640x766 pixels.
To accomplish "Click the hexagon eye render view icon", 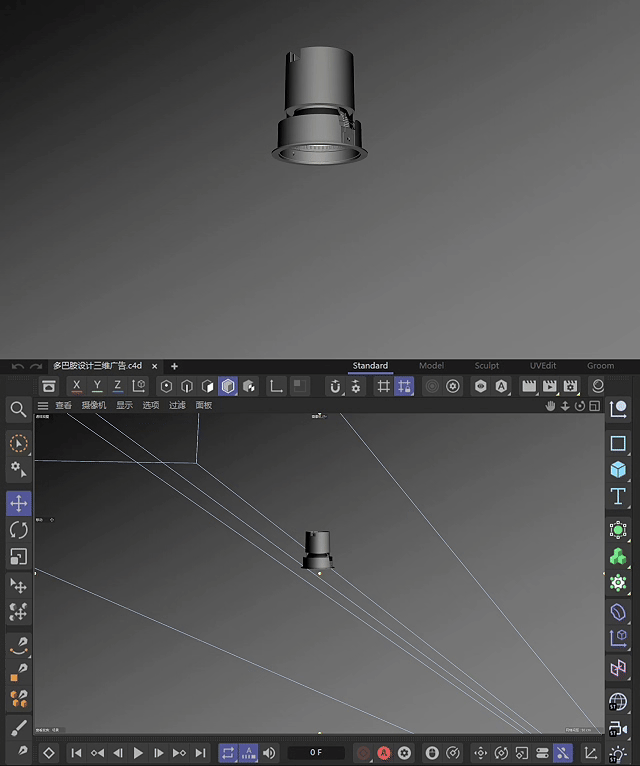I will [x=481, y=386].
